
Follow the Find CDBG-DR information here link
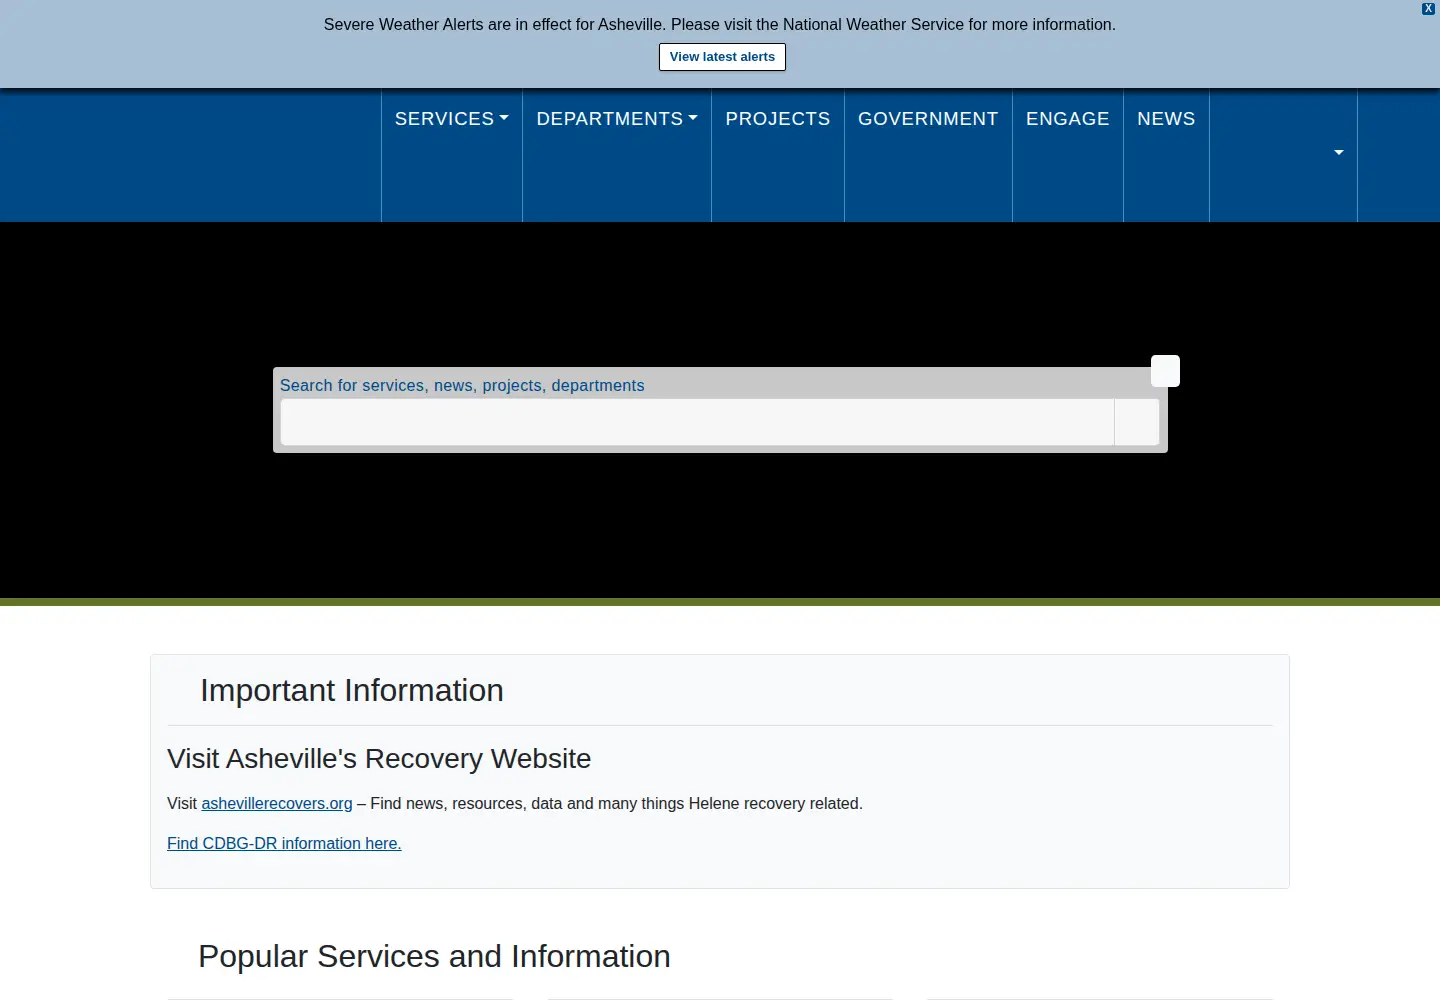click(284, 844)
